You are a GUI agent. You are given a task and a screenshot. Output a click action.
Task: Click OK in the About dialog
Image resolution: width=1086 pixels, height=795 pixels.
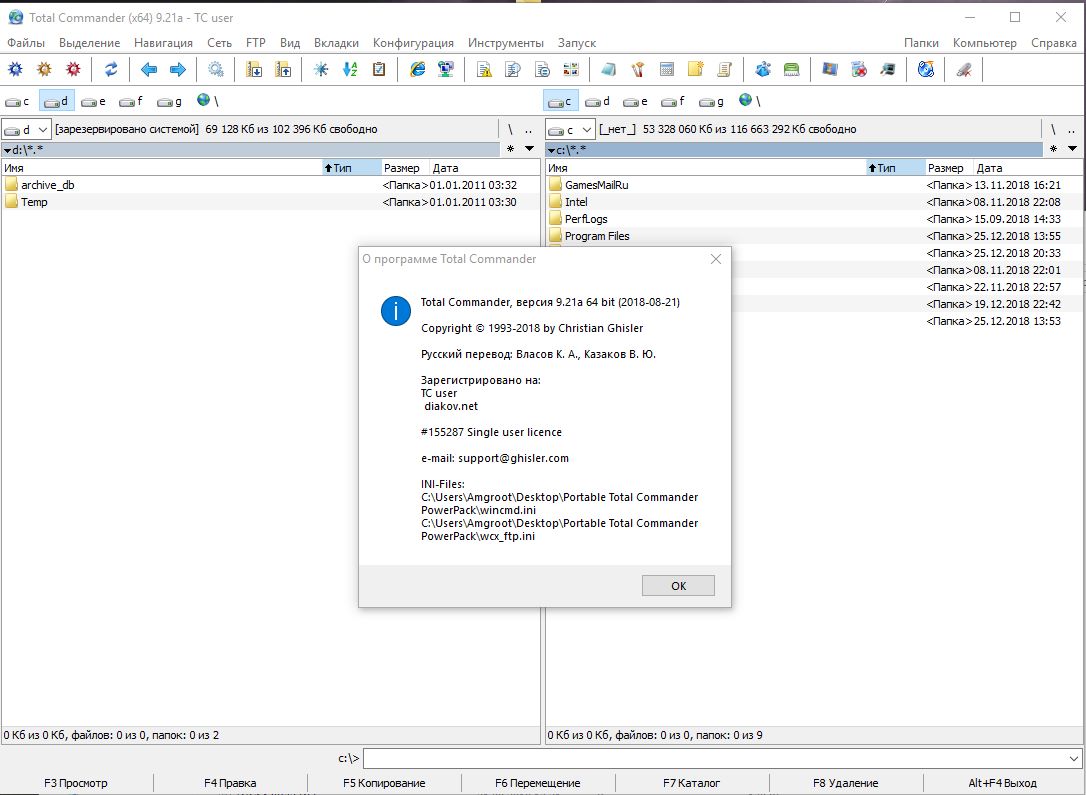(678, 586)
